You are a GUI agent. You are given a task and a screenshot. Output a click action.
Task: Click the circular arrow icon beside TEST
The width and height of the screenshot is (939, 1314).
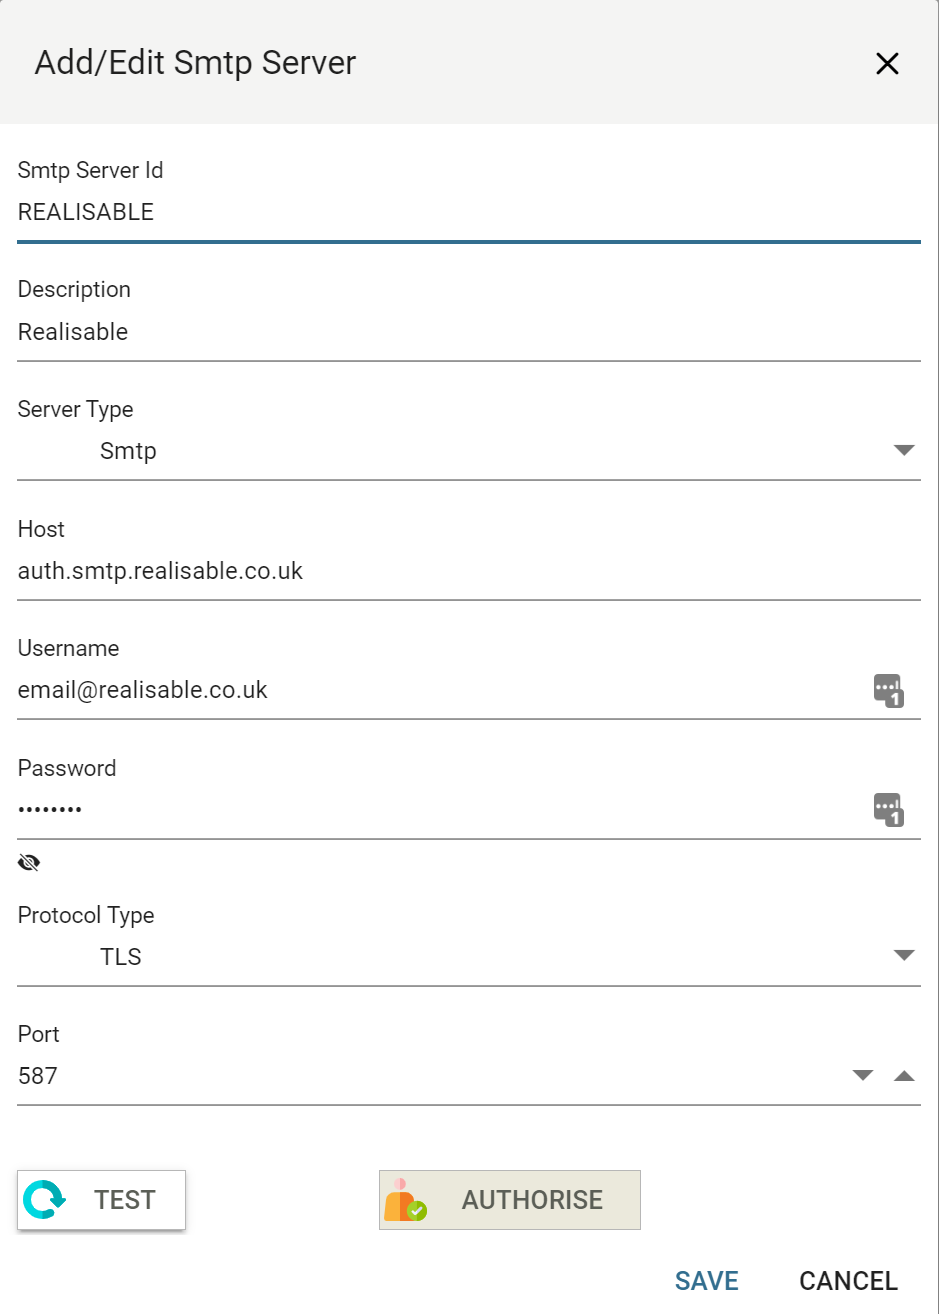click(45, 1200)
